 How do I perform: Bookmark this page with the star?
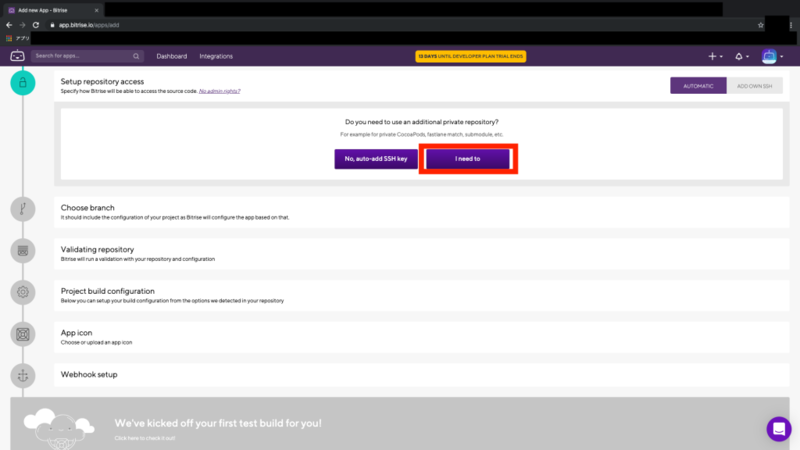pos(761,25)
